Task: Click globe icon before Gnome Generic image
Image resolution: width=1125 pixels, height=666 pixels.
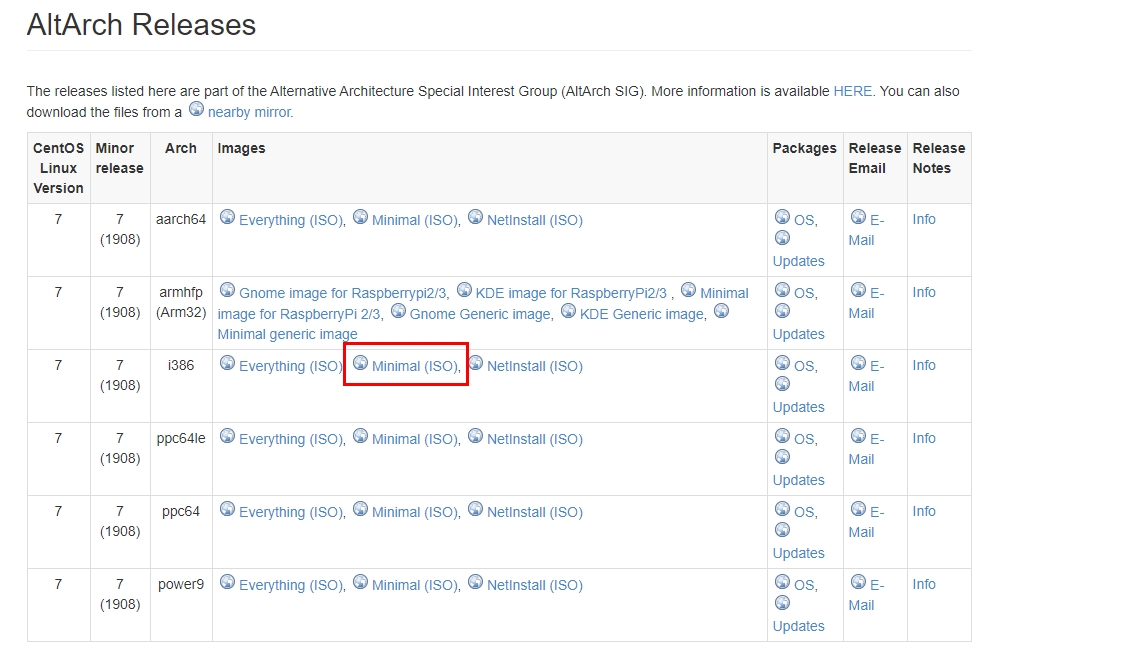Action: (x=398, y=311)
